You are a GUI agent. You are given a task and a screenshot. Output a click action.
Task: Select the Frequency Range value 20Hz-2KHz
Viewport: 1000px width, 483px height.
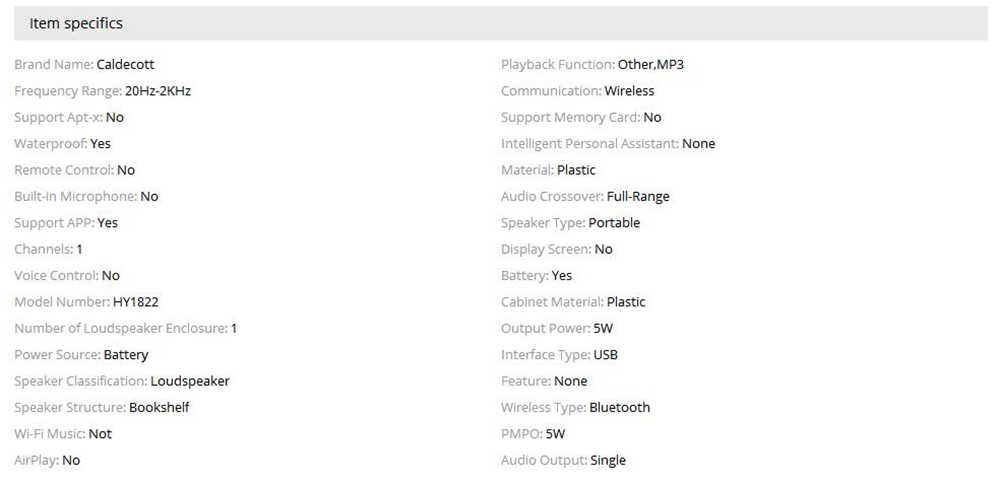158,91
